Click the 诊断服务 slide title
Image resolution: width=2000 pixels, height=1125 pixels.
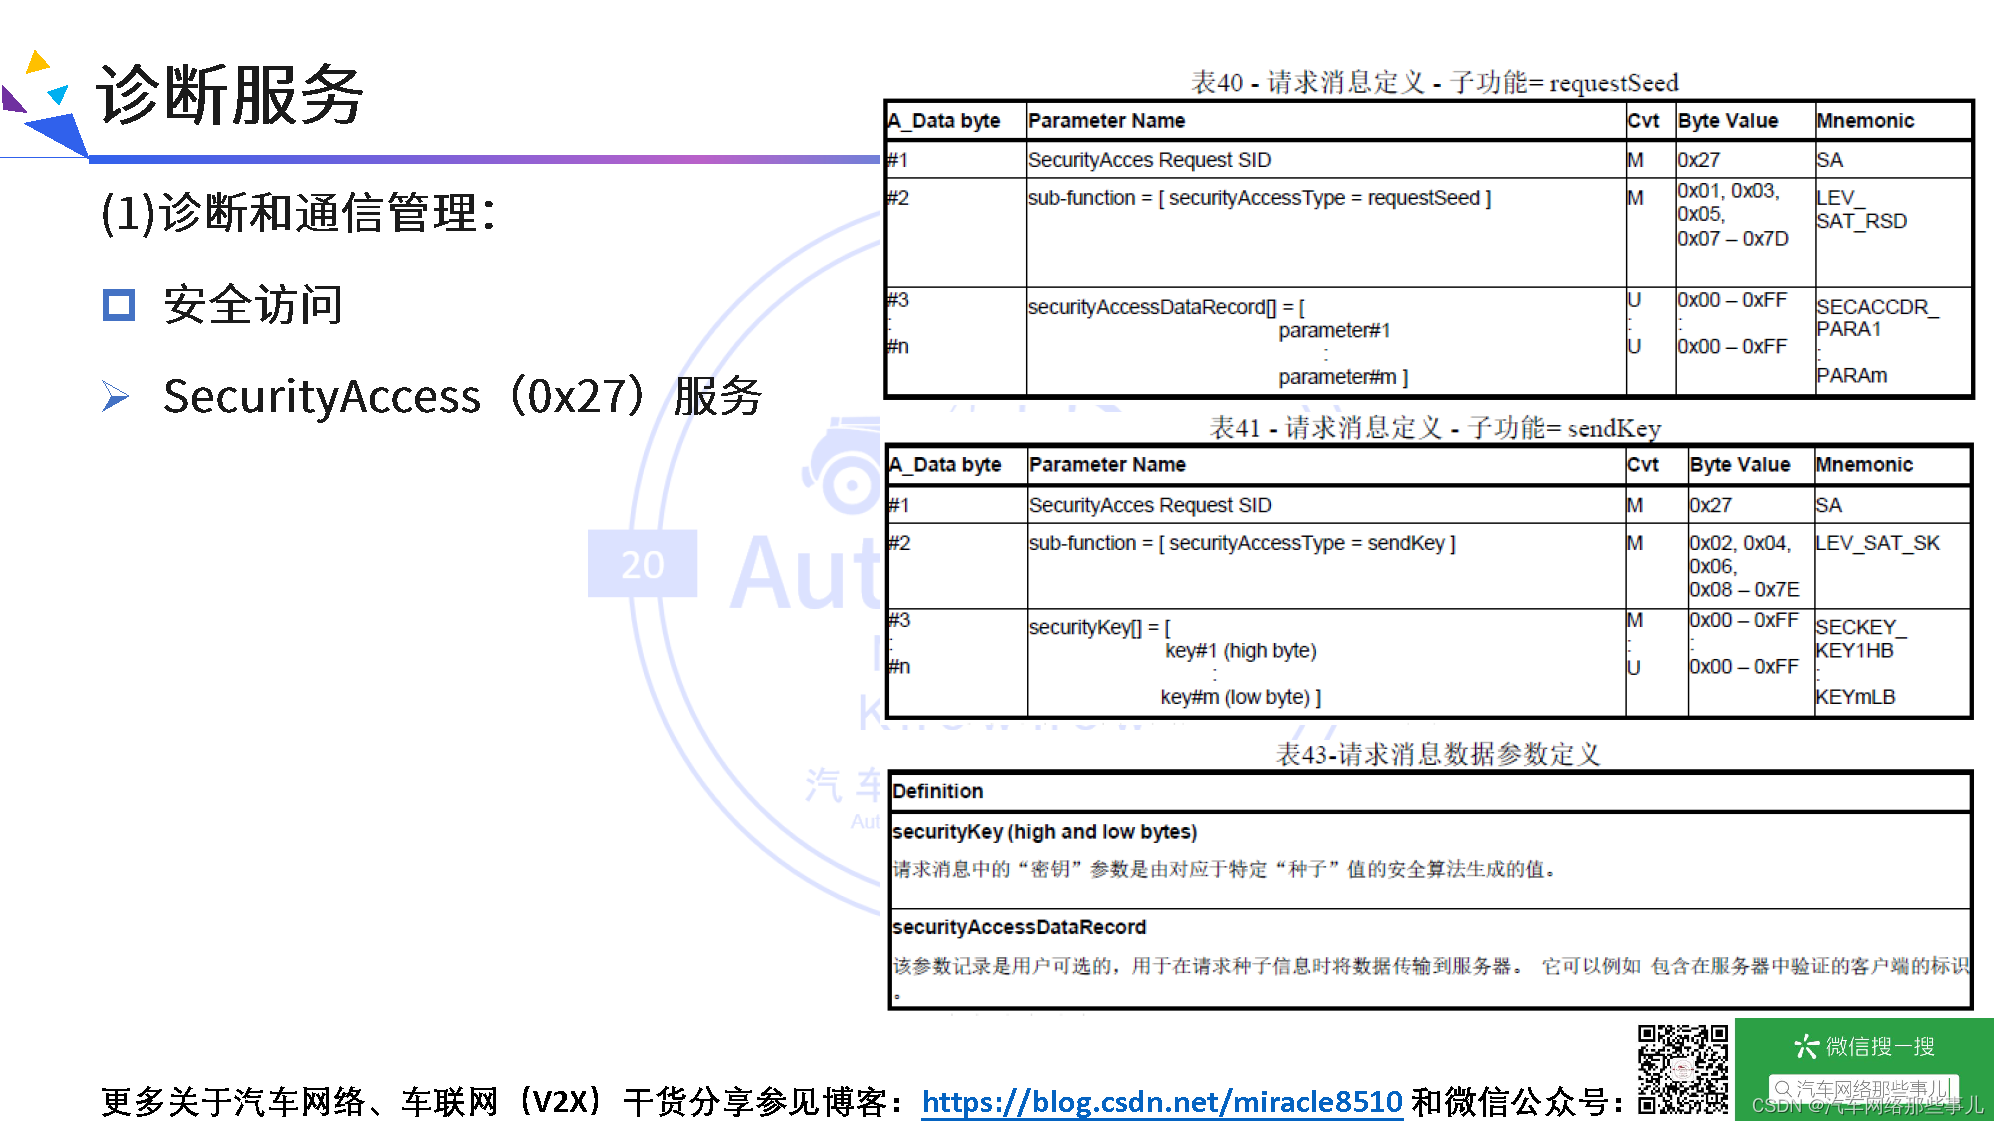click(230, 96)
